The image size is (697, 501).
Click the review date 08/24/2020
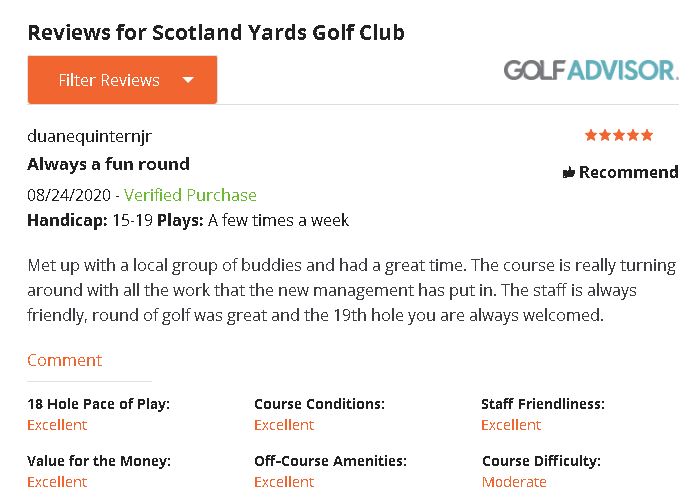coord(69,195)
